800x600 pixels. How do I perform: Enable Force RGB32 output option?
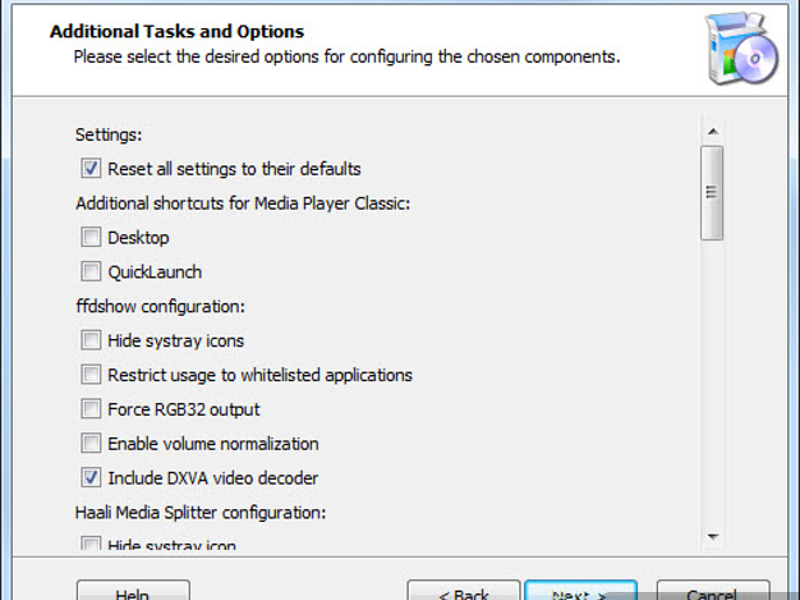point(91,409)
